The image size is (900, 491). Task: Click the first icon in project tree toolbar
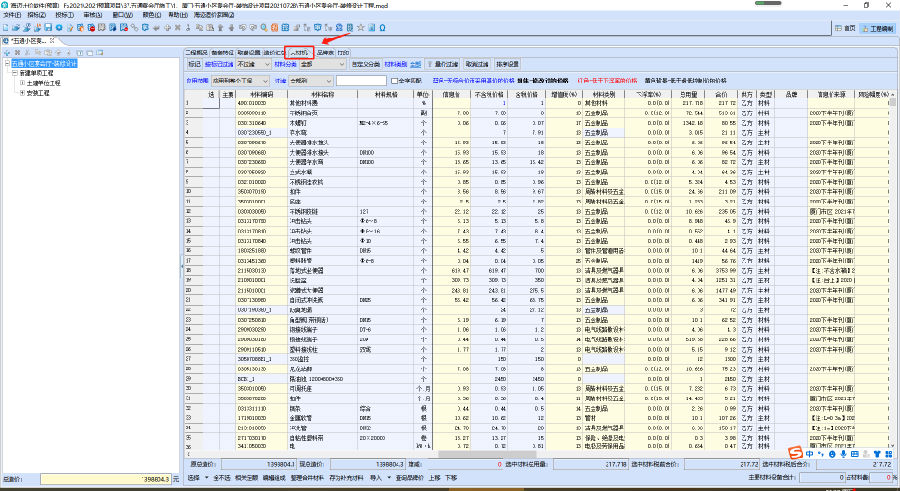click(7, 52)
